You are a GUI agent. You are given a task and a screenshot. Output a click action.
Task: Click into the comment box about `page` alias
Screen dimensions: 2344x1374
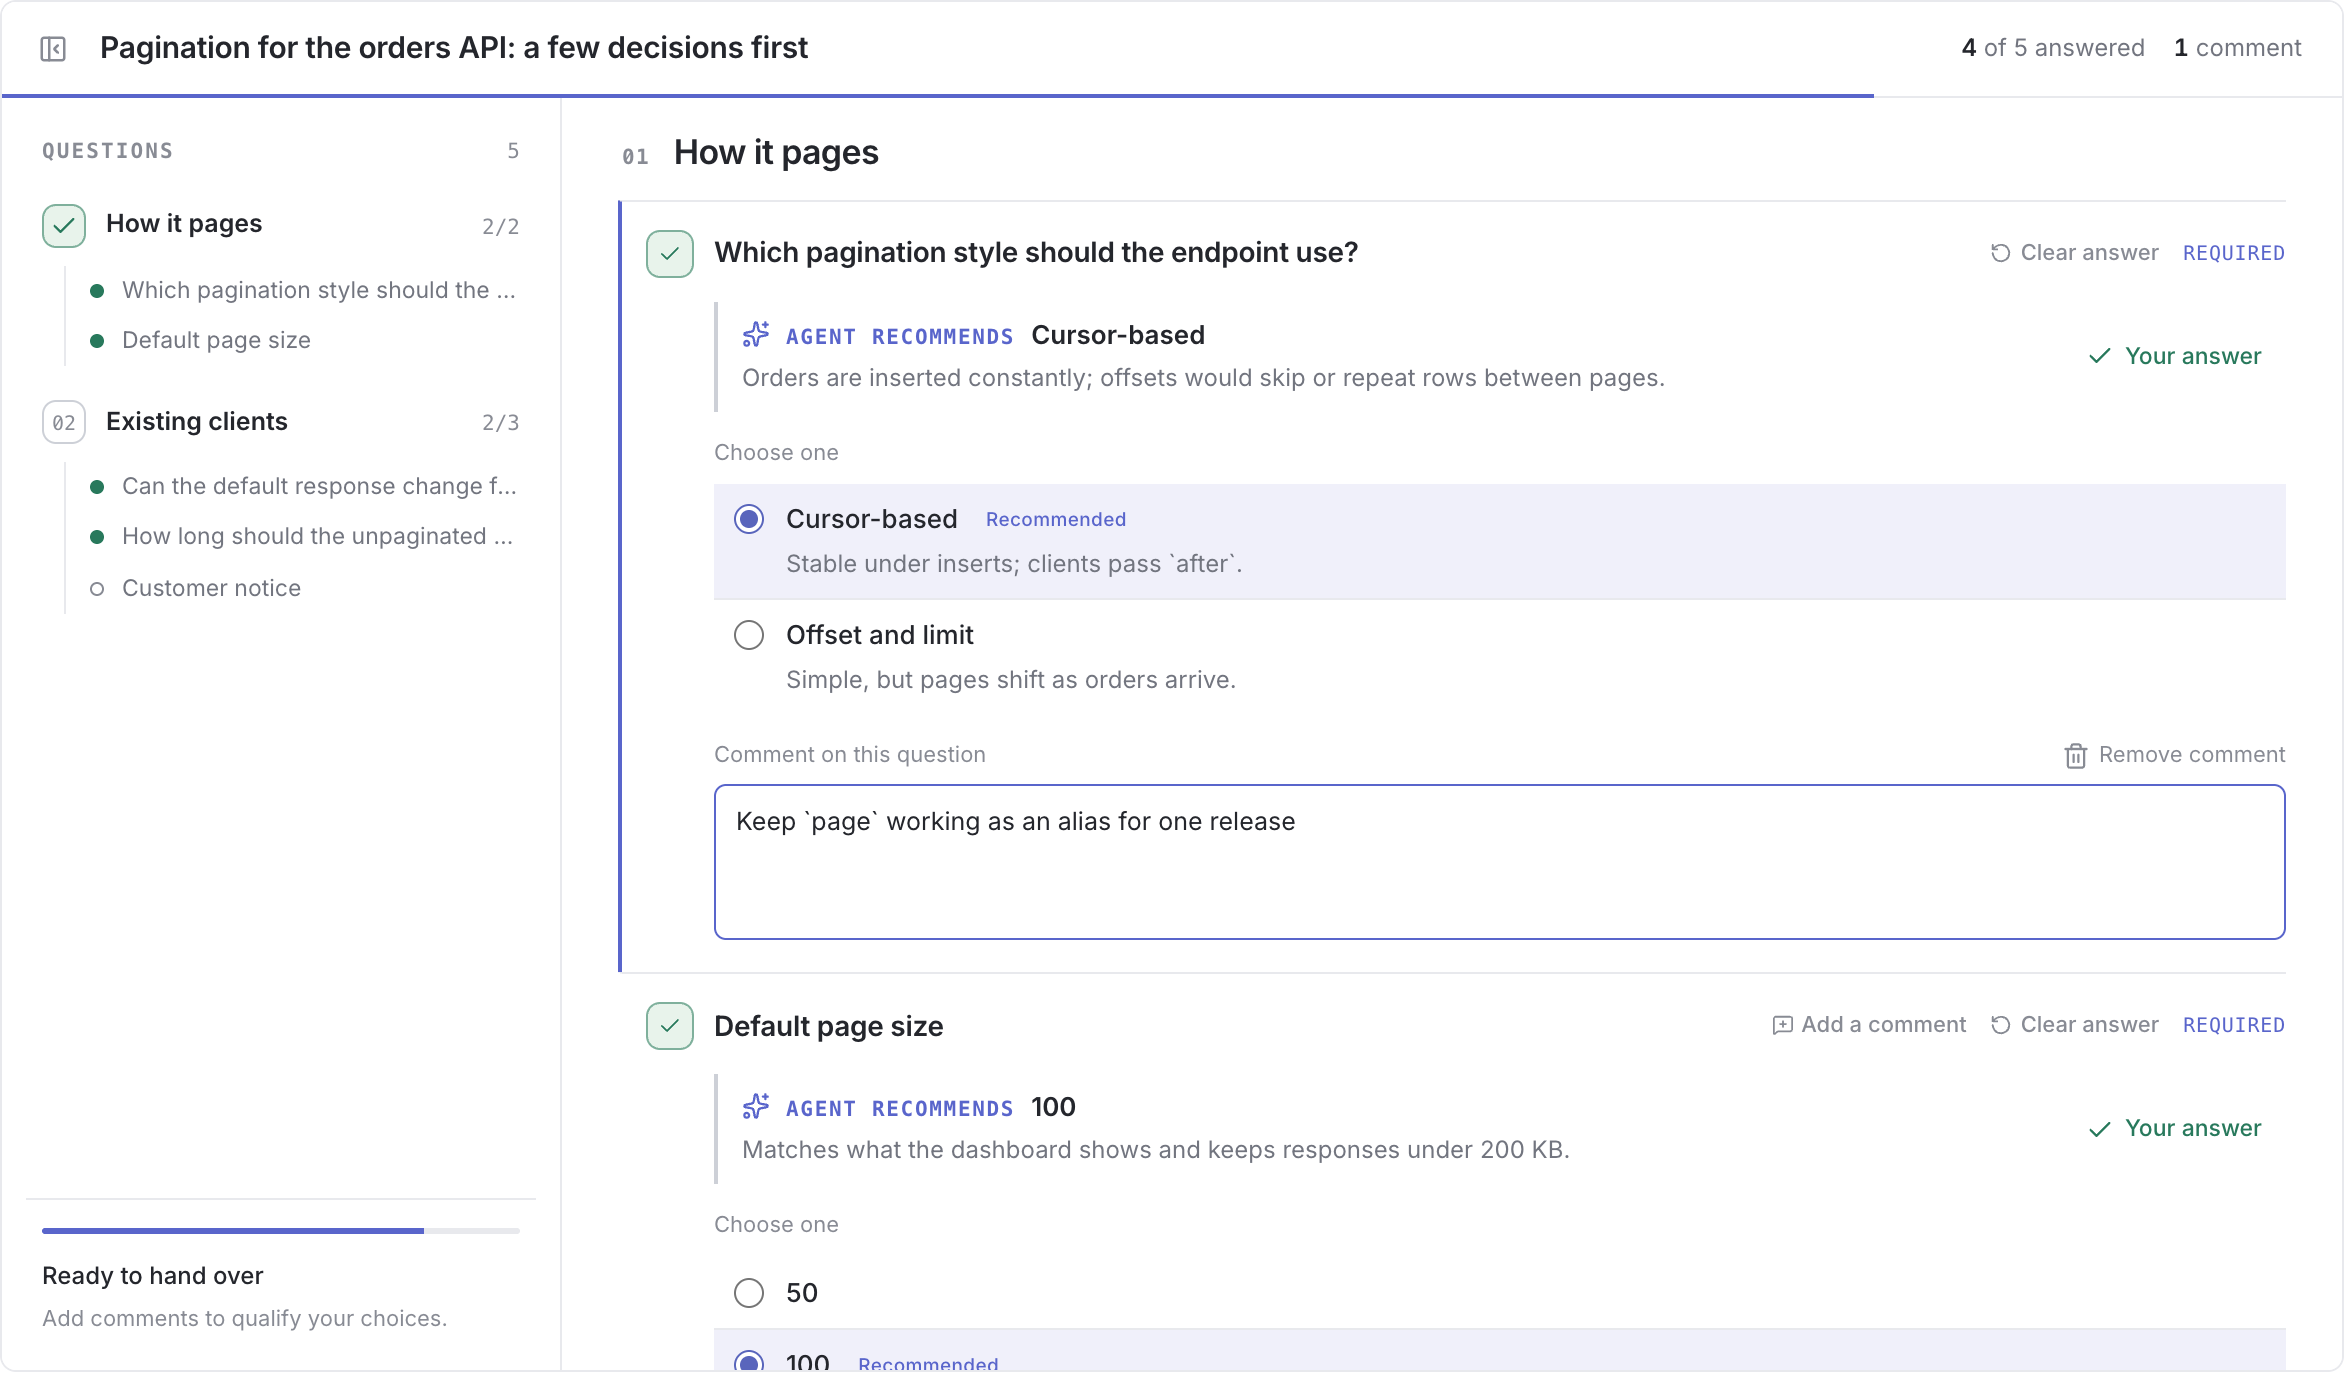pos(1499,862)
